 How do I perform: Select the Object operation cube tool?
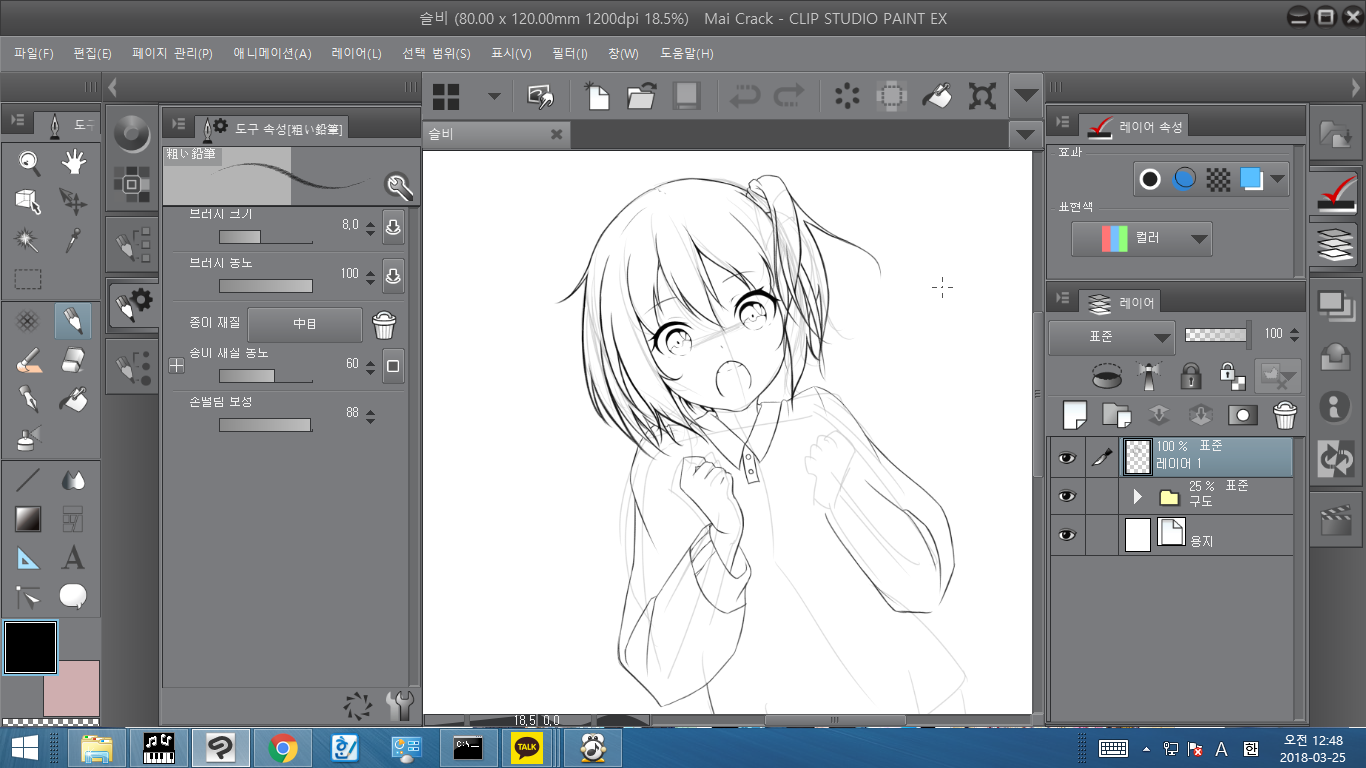tap(28, 201)
